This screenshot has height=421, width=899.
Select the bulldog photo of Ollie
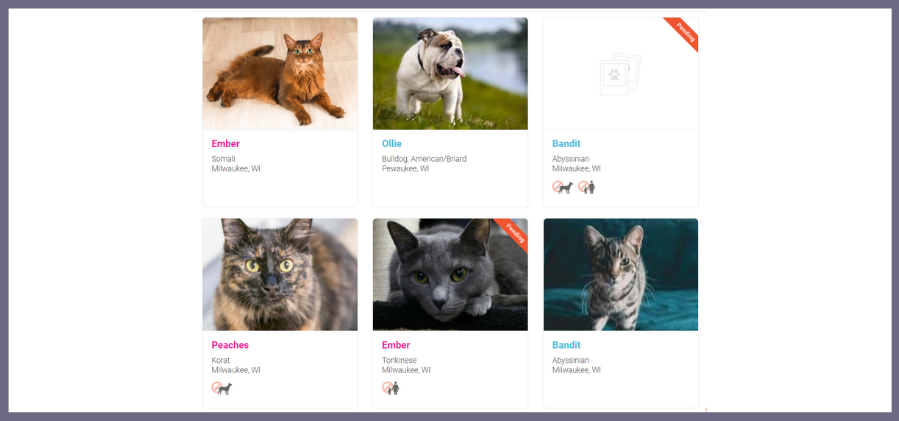(450, 73)
